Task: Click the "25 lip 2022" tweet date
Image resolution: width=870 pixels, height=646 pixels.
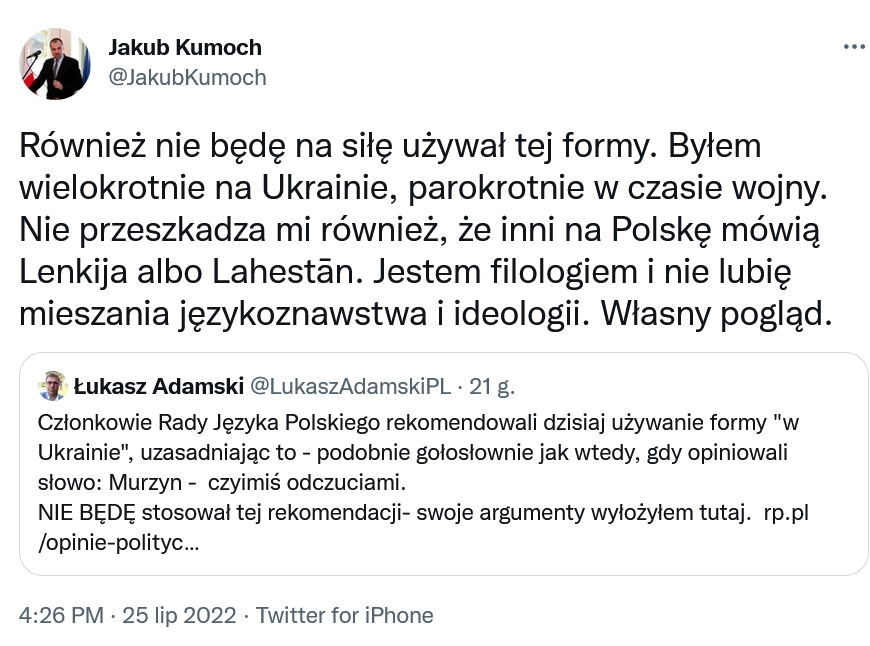Action: click(x=177, y=615)
